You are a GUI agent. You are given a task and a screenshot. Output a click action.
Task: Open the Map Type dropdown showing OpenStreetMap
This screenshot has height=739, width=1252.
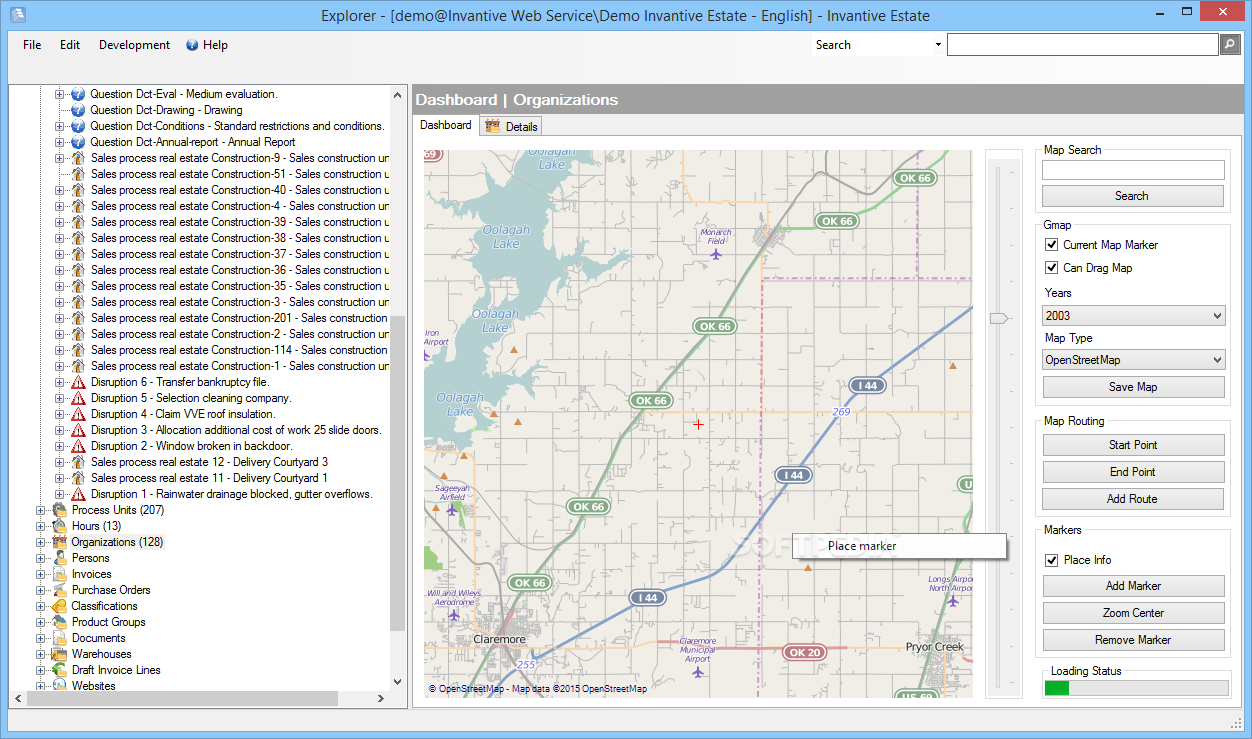point(1133,360)
